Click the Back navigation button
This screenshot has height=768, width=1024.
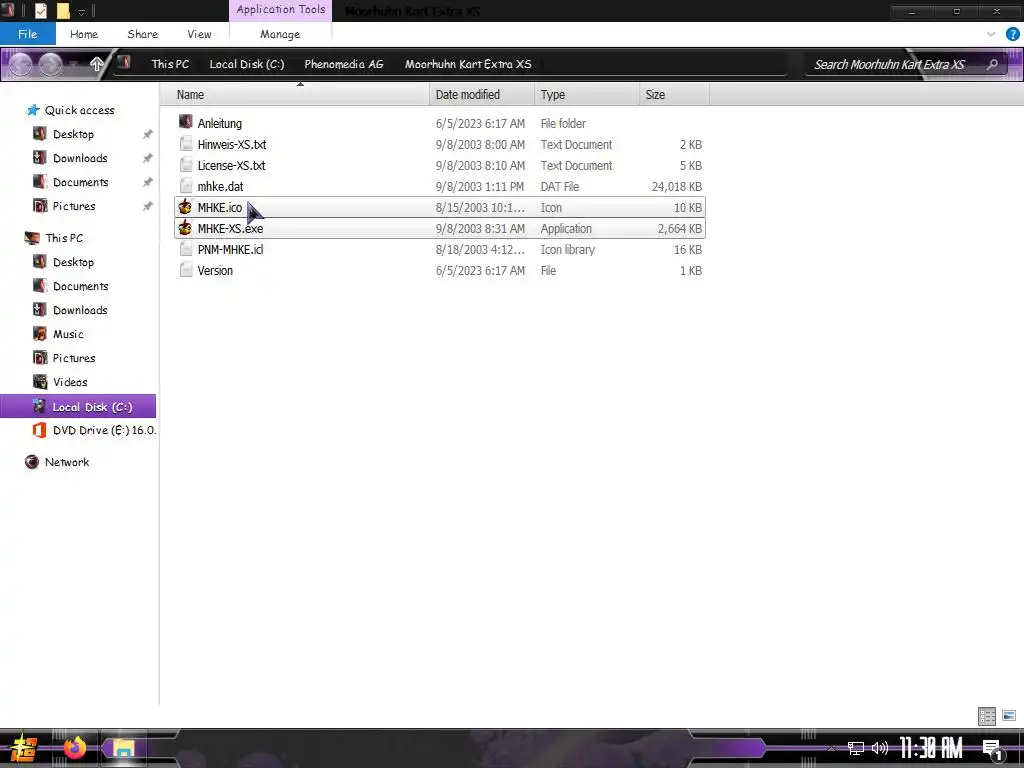pyautogui.click(x=20, y=64)
